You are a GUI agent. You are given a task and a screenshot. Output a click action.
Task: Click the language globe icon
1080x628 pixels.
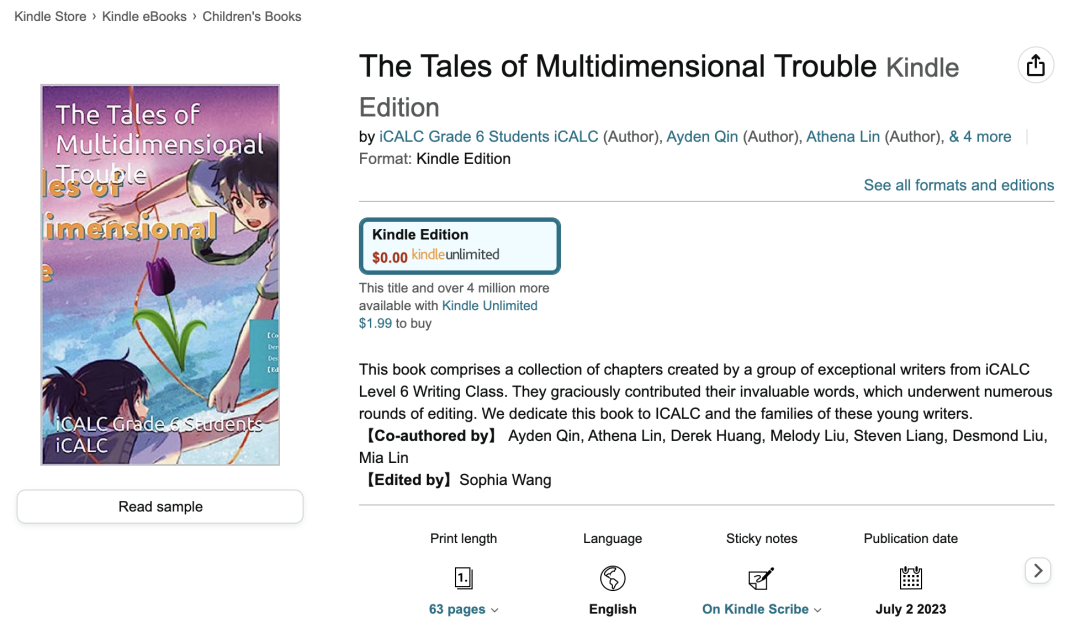point(612,578)
